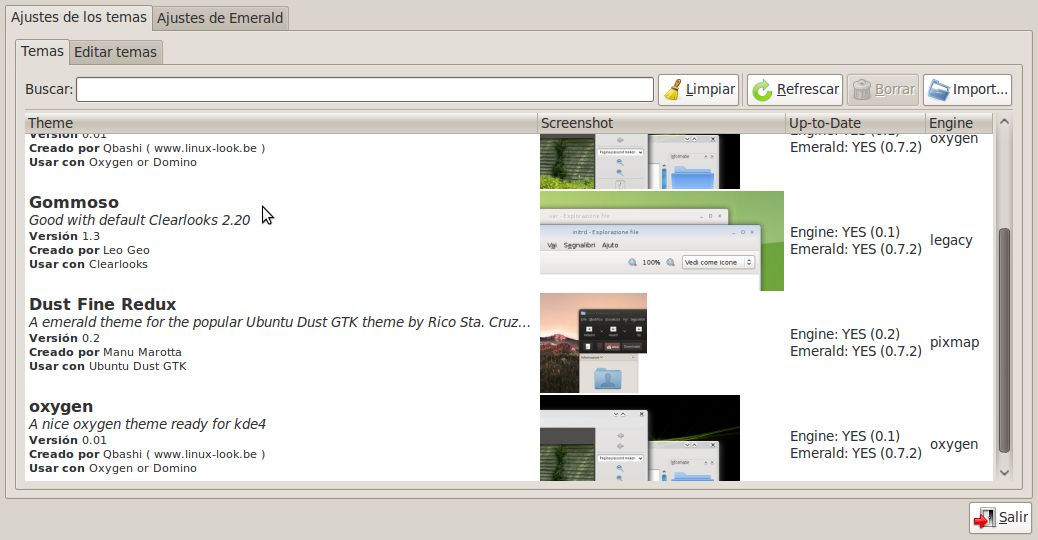
Task: Click 'A nice oxygen theme ready for kde4'
Action: point(148,424)
